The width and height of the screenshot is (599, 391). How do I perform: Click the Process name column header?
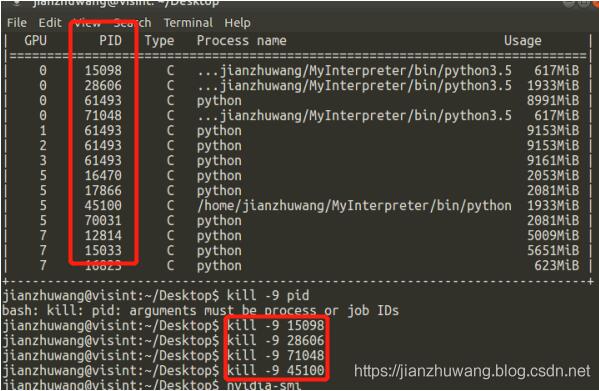tap(241, 40)
